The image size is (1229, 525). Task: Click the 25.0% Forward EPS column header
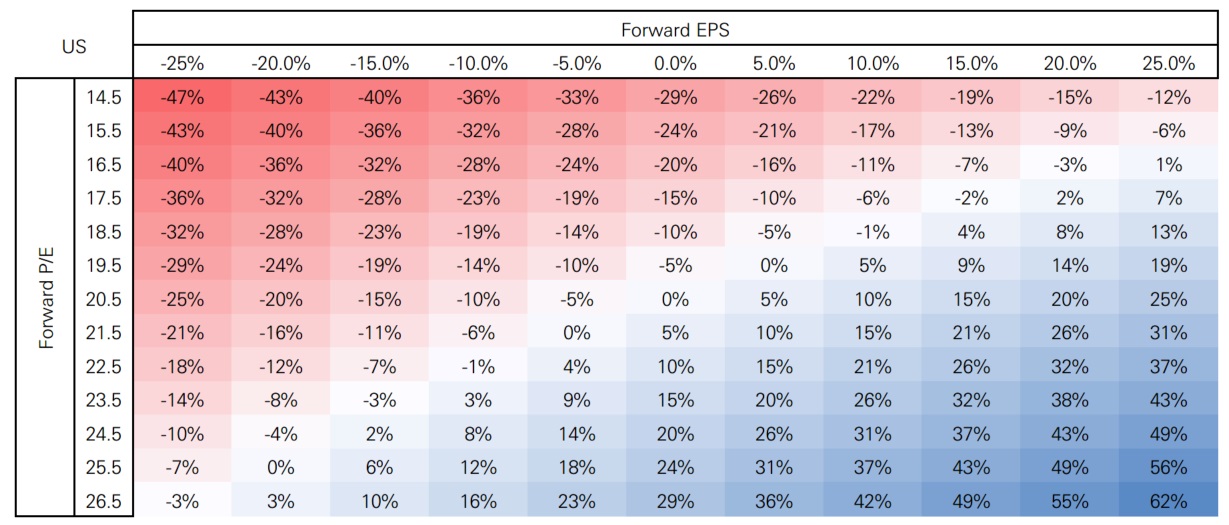click(1168, 63)
